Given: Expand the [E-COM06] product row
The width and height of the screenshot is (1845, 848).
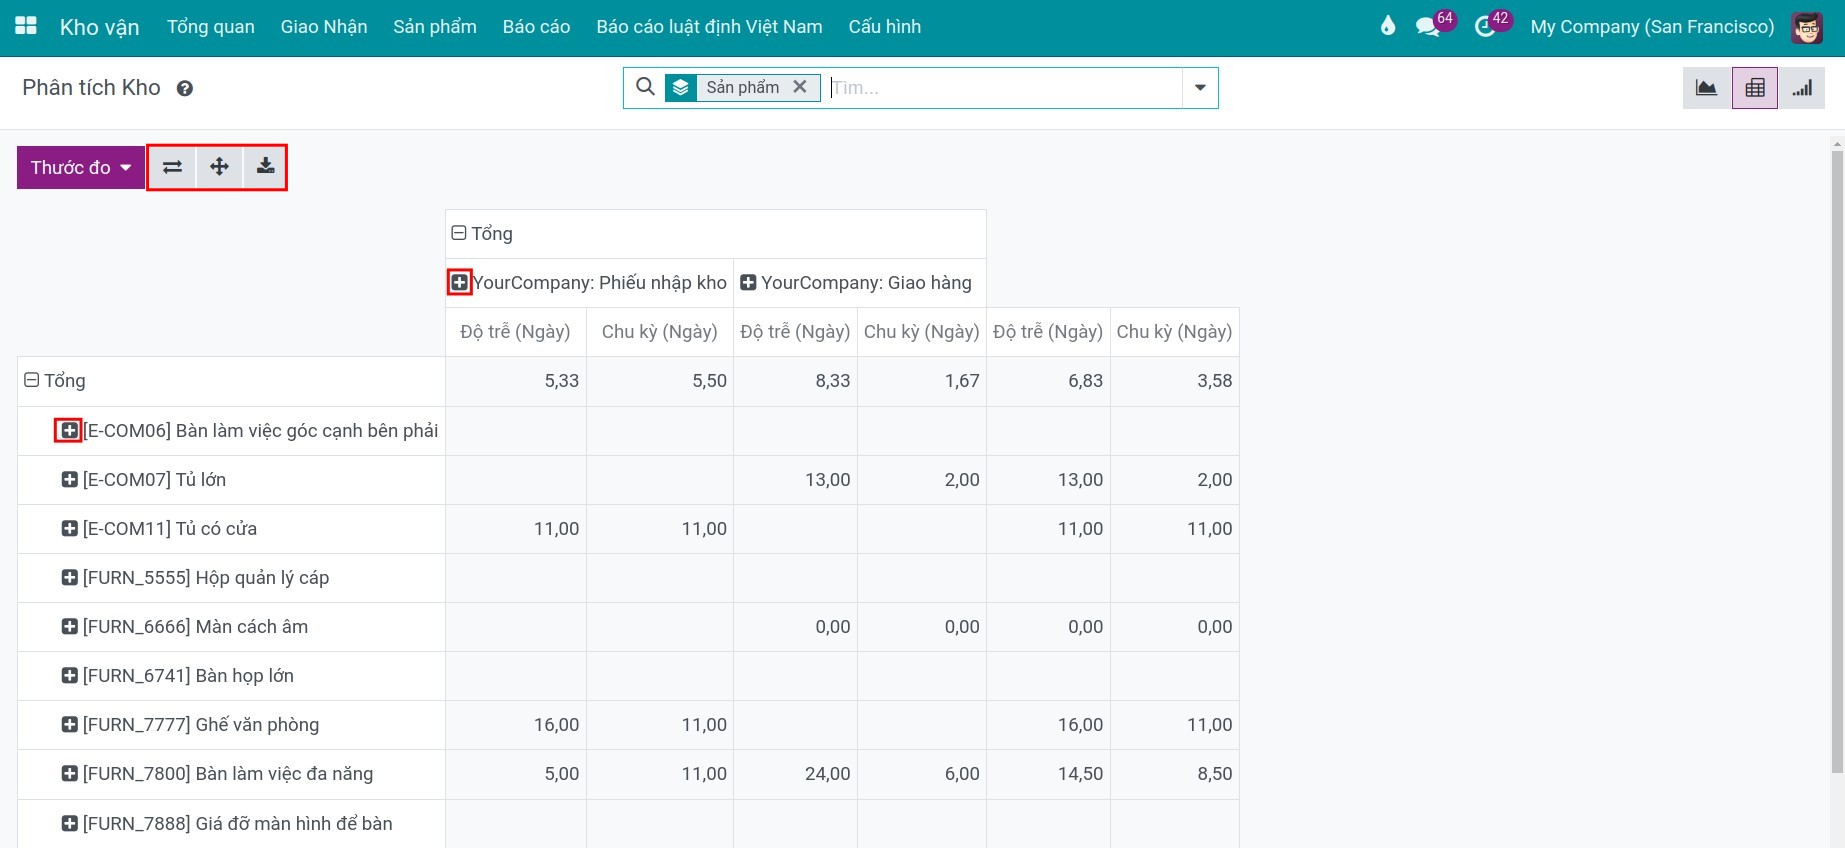Looking at the screenshot, I should 69,430.
